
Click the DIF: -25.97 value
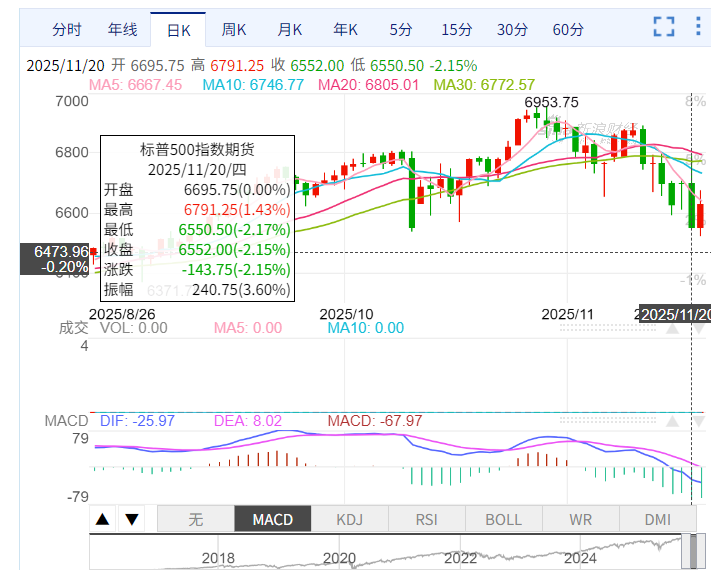pos(137,421)
